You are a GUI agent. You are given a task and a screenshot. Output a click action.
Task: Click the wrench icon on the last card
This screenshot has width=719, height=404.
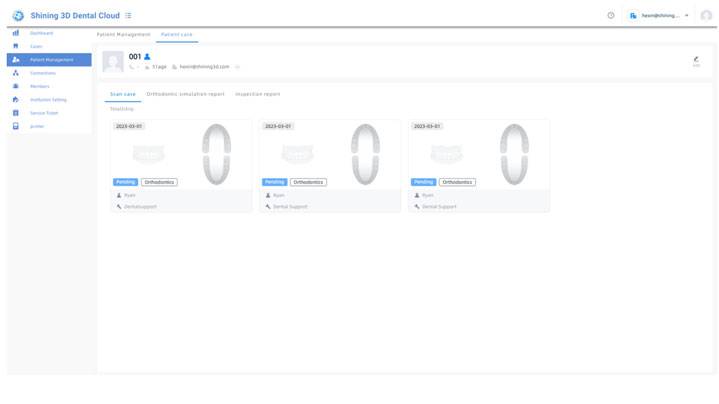[x=417, y=207]
